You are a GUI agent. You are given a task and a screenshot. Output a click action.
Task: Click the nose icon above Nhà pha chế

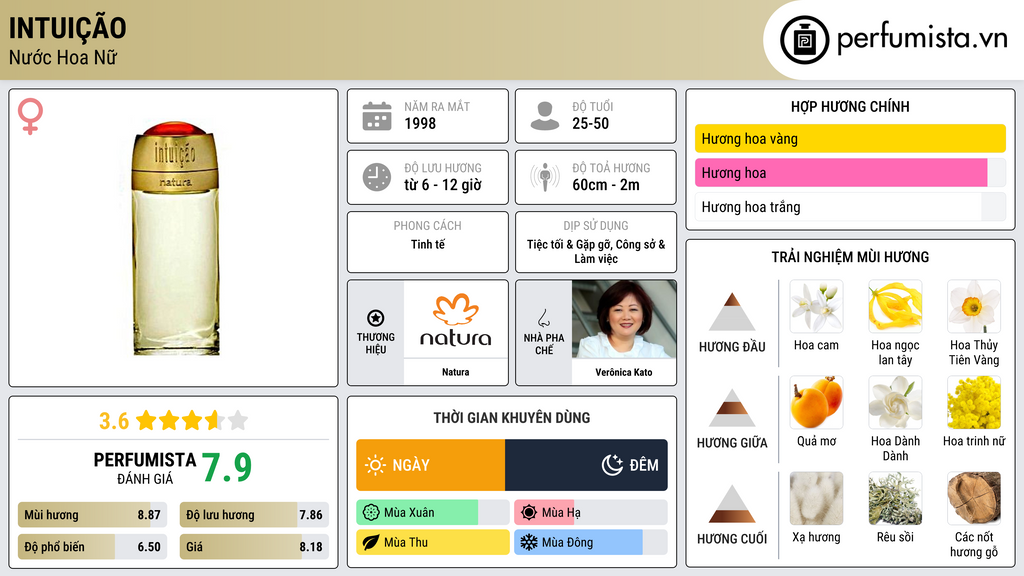[x=543, y=318]
